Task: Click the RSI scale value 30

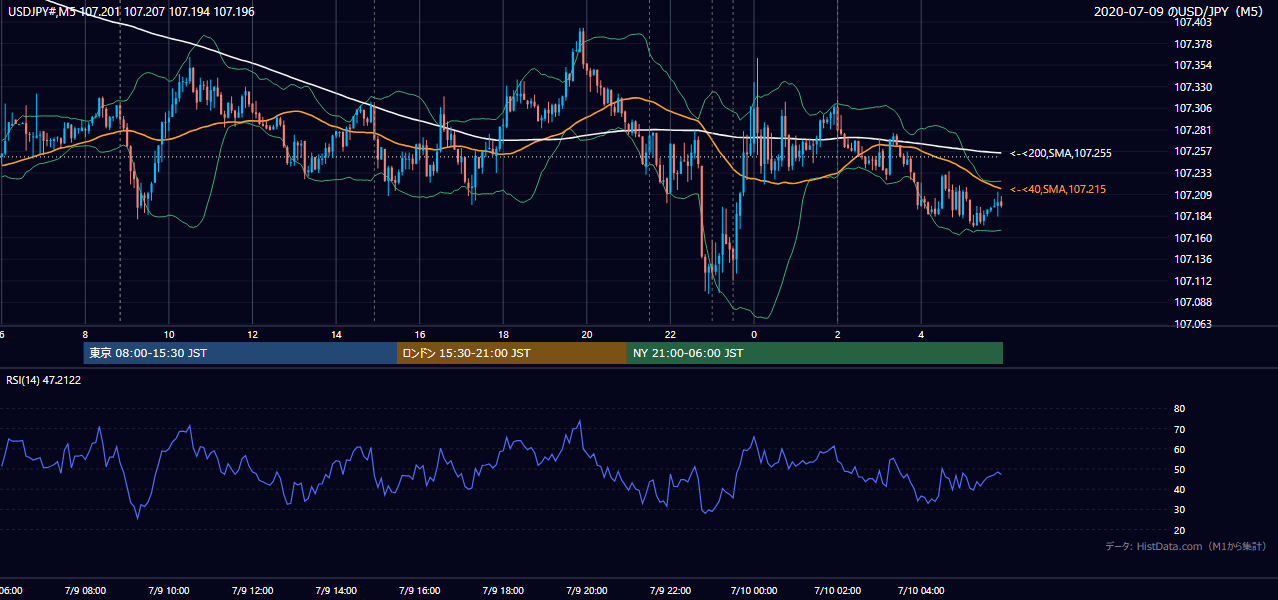Action: click(x=1179, y=509)
